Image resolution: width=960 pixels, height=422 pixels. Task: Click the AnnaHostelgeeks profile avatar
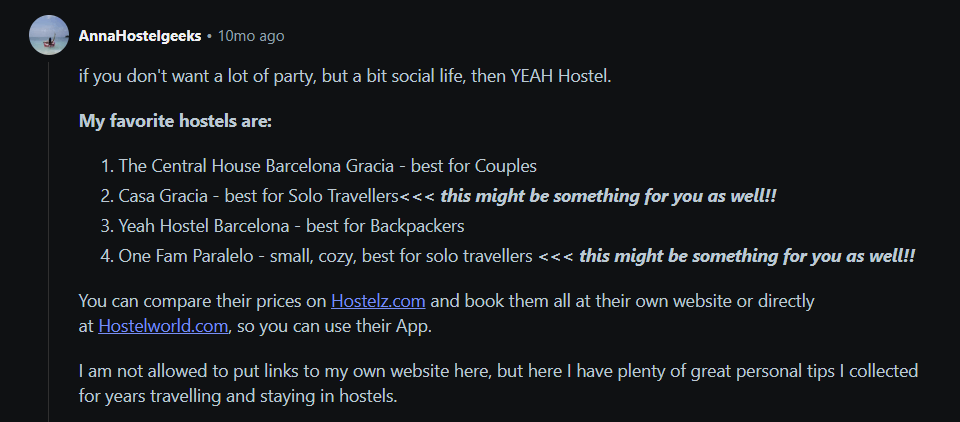pyautogui.click(x=49, y=36)
